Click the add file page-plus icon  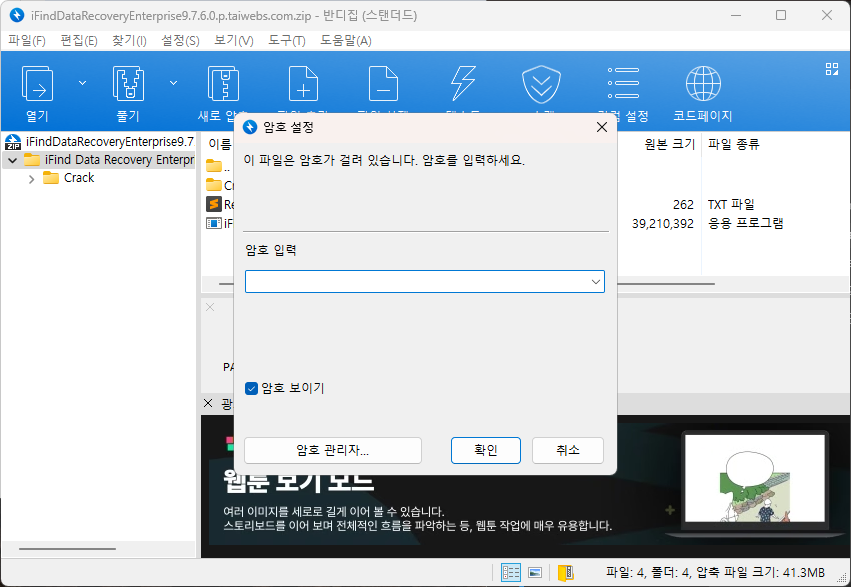coord(303,84)
